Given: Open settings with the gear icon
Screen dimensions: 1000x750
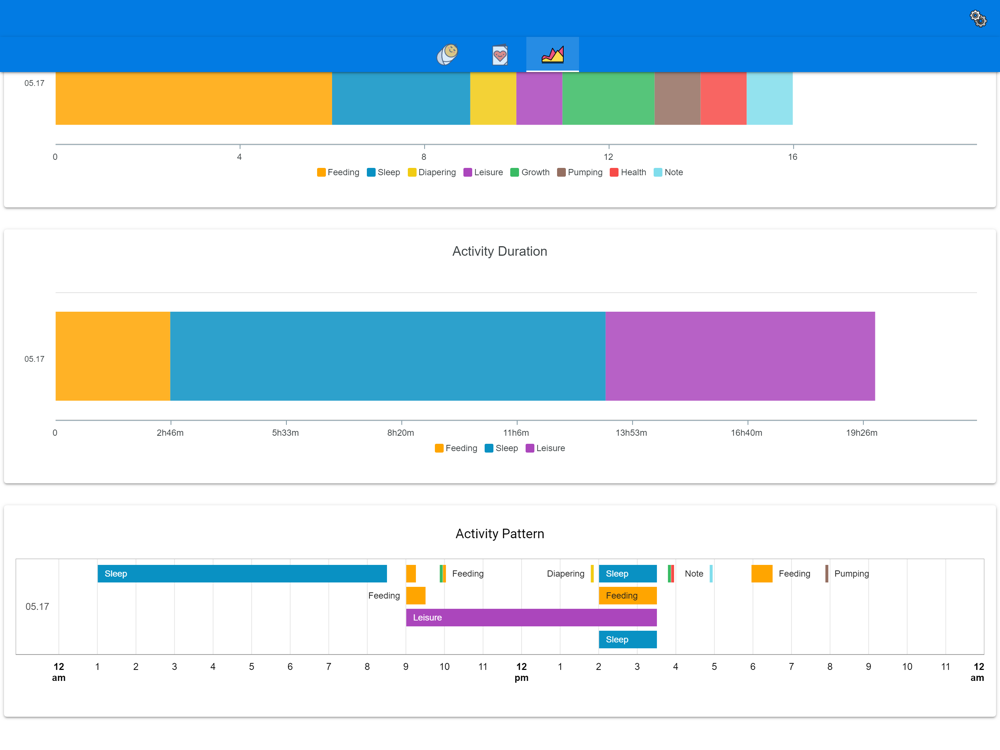Looking at the screenshot, I should tap(978, 18).
